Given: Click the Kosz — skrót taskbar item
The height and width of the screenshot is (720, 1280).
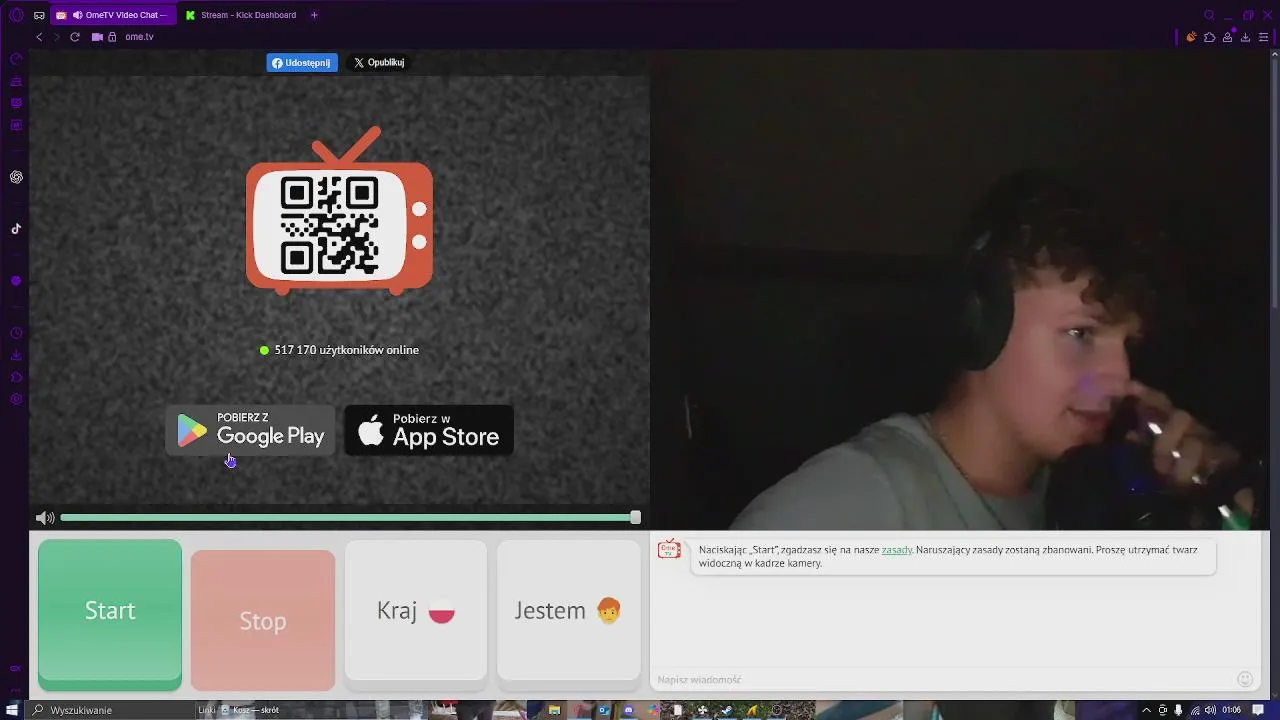Looking at the screenshot, I should click(x=250, y=710).
